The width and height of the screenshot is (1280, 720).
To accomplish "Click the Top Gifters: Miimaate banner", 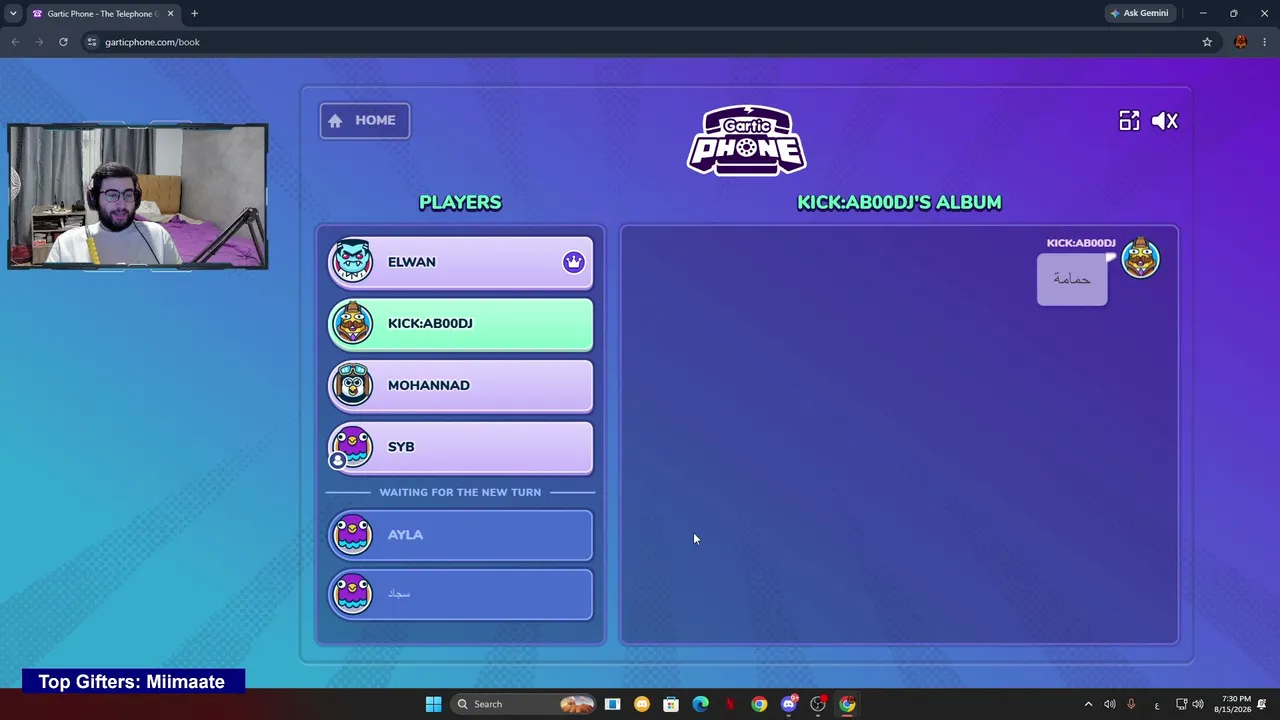I will point(133,682).
